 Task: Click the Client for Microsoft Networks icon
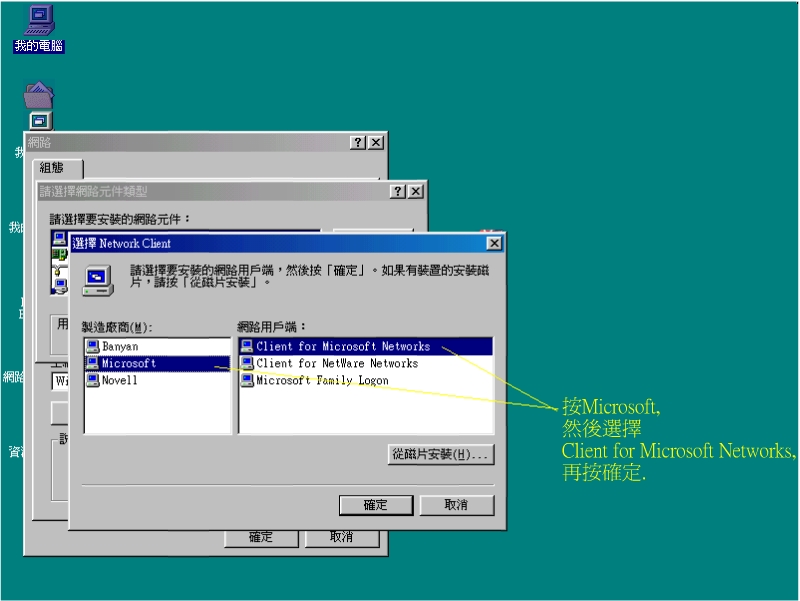(x=247, y=346)
